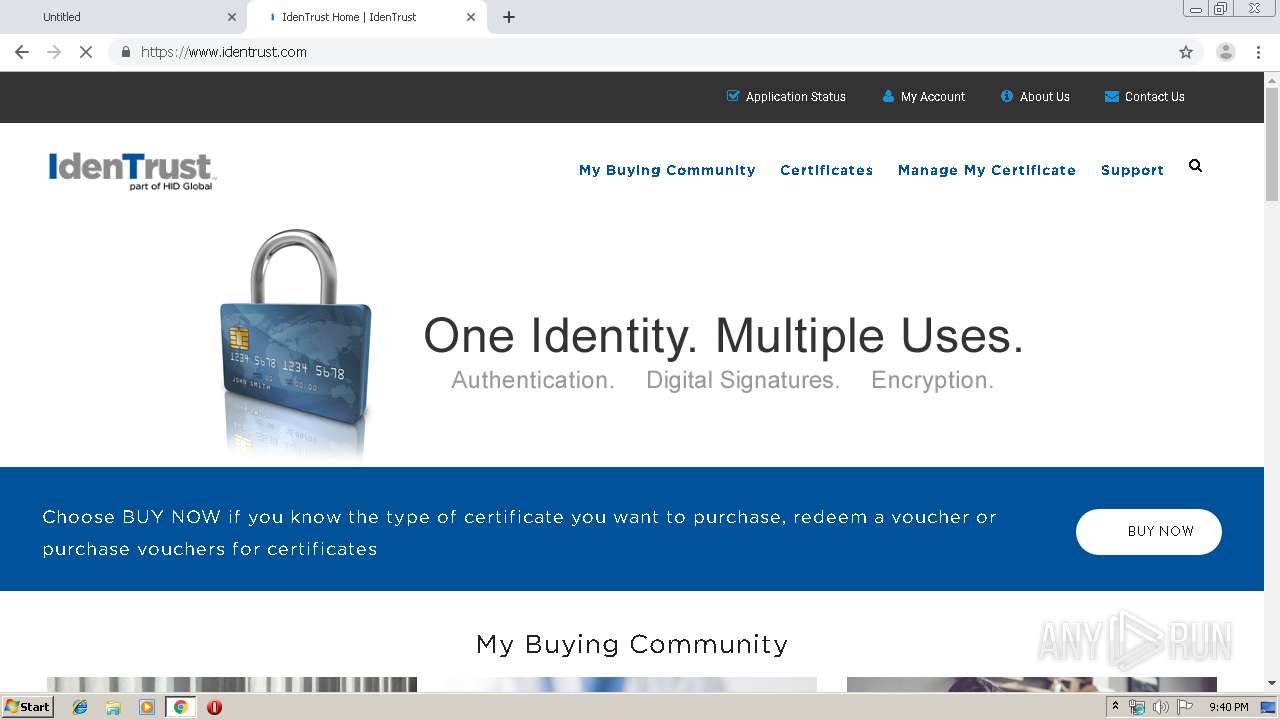1280x720 pixels.
Task: Click the 'One Identity. Multiple Uses.' headline
Action: 723,336
